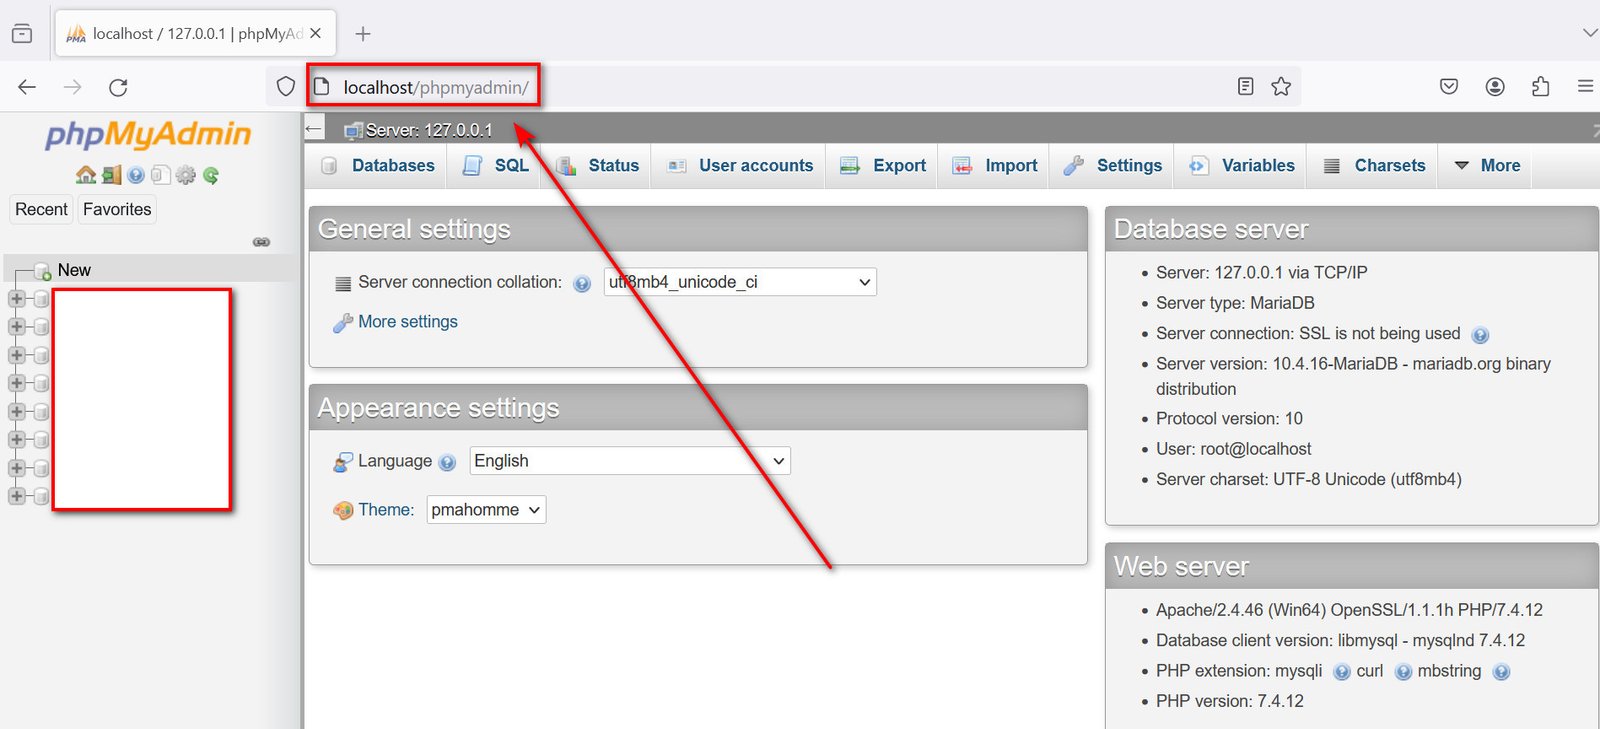Viewport: 1600px width, 729px height.
Task: Open help icon next to mbstring extension
Action: pyautogui.click(x=1501, y=672)
